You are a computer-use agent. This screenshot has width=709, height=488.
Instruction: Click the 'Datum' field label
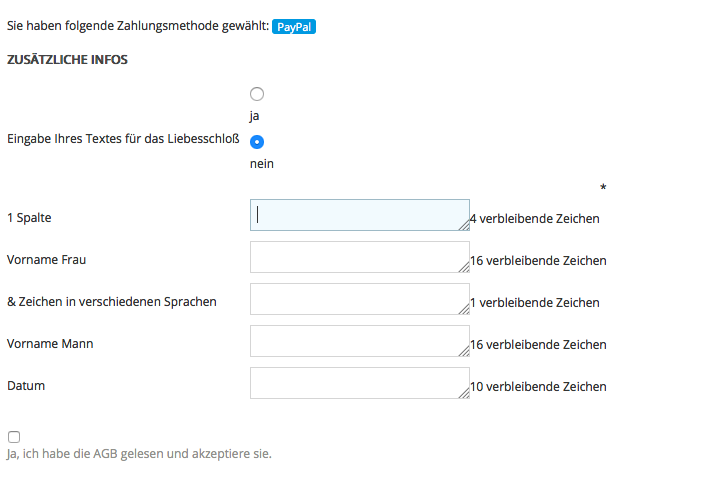pyautogui.click(x=26, y=386)
